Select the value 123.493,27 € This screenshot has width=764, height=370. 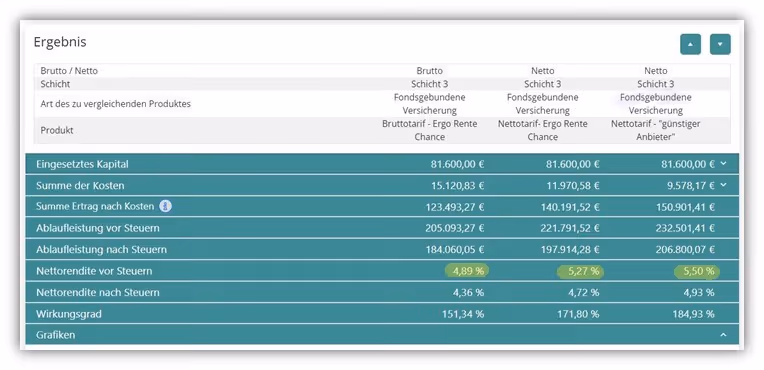tap(455, 207)
